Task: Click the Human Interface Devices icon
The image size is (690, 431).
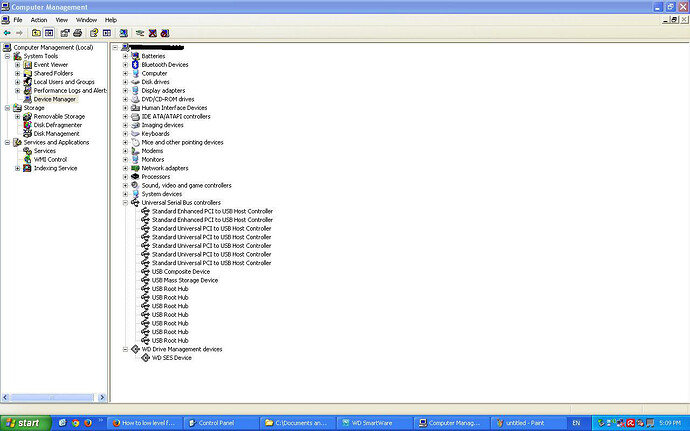Action: click(136, 108)
